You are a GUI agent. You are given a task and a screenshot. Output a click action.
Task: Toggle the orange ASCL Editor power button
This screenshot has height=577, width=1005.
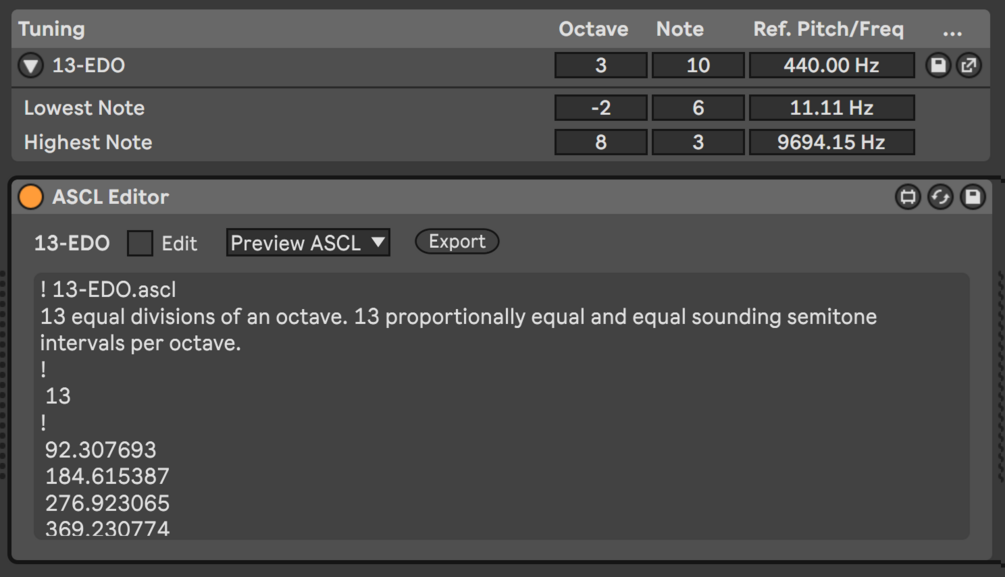31,197
